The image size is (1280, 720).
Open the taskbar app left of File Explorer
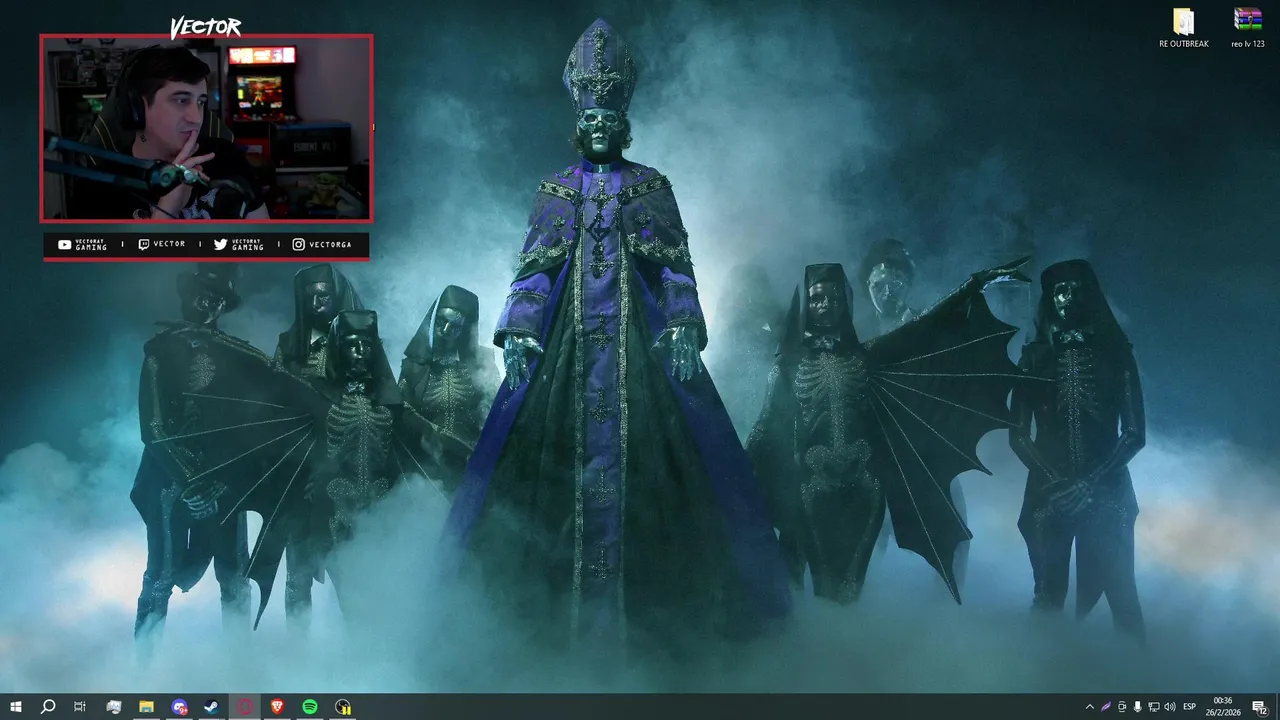113,707
